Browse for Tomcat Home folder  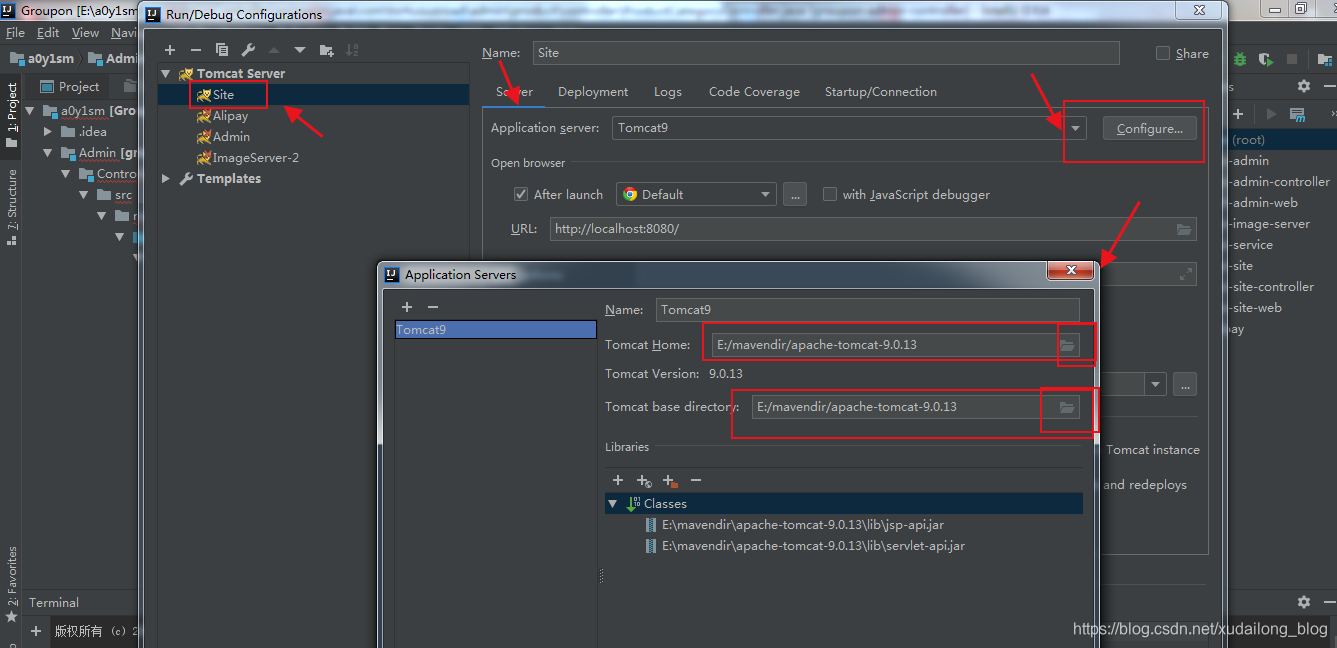coord(1067,345)
